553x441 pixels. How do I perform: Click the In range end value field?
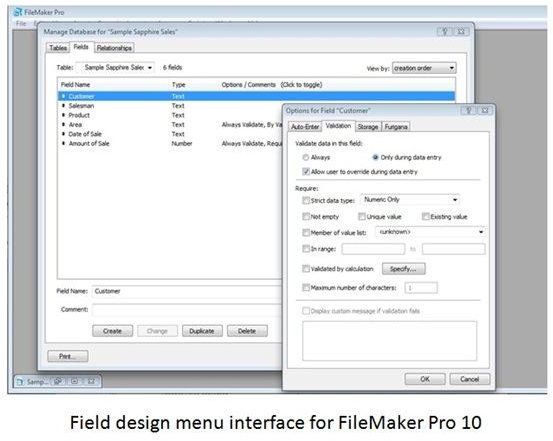pyautogui.click(x=454, y=249)
